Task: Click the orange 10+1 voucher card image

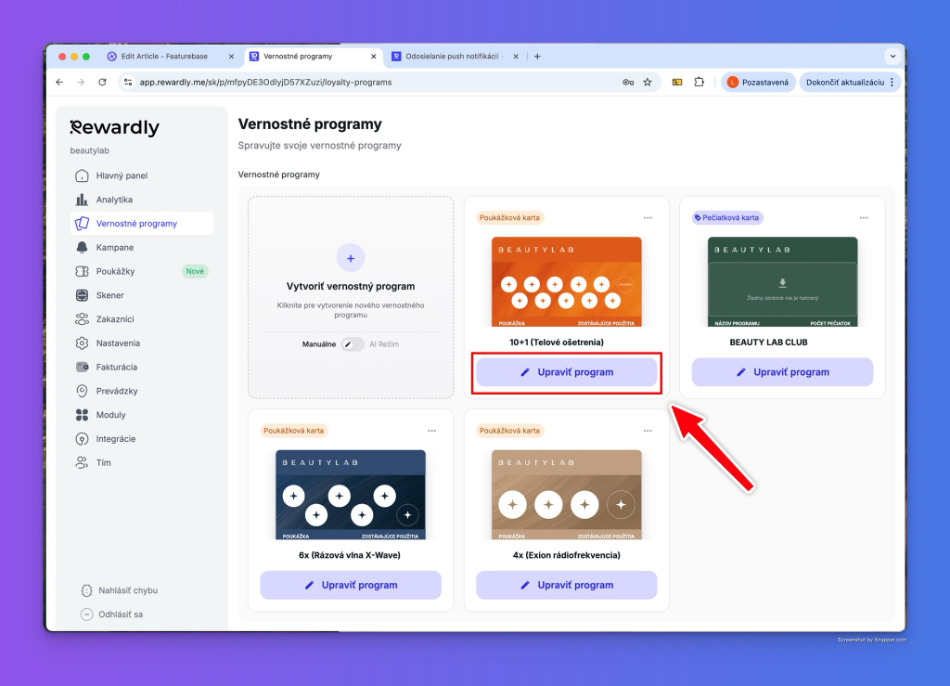Action: coord(566,282)
